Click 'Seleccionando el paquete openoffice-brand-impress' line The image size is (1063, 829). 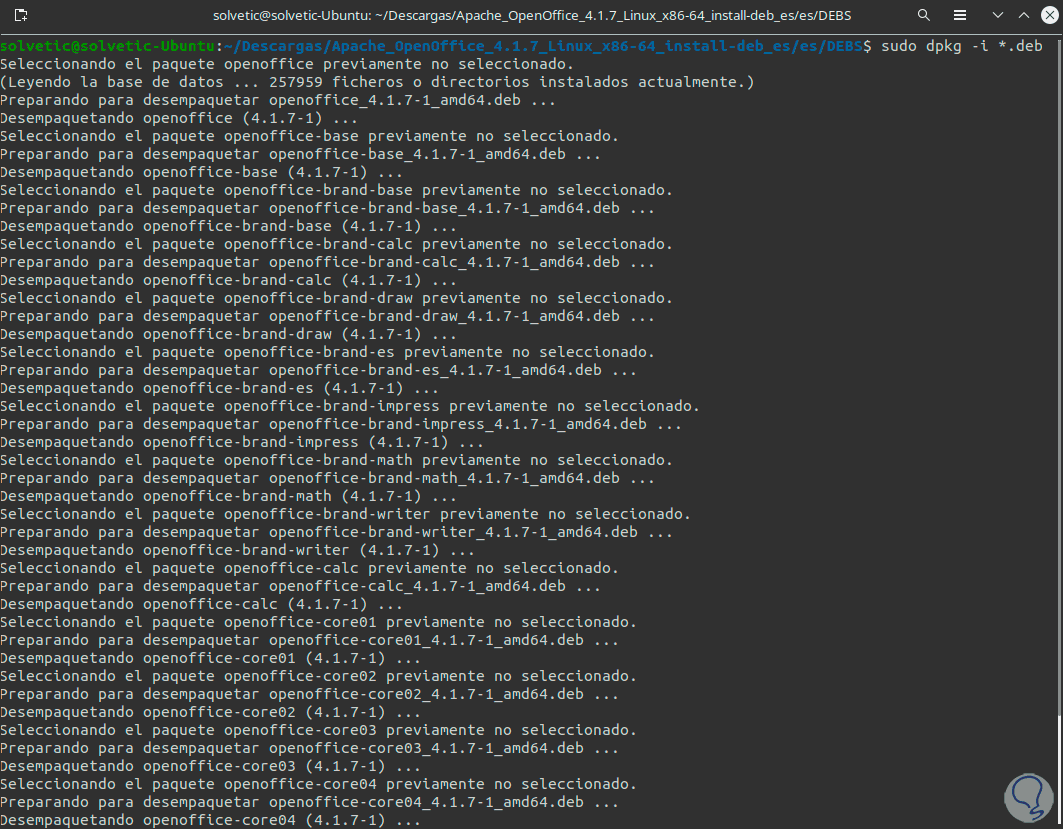pyautogui.click(x=350, y=406)
